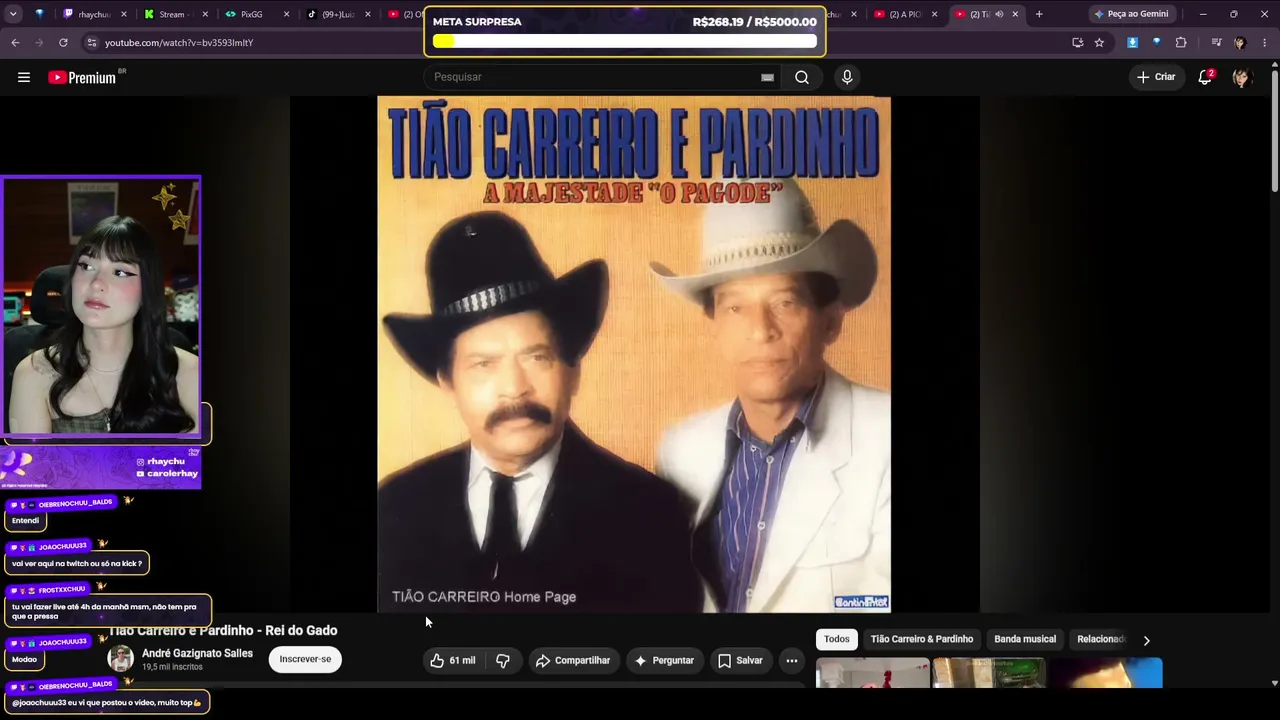
Task: Switch to the Stream Kick tab
Action: coord(174,14)
